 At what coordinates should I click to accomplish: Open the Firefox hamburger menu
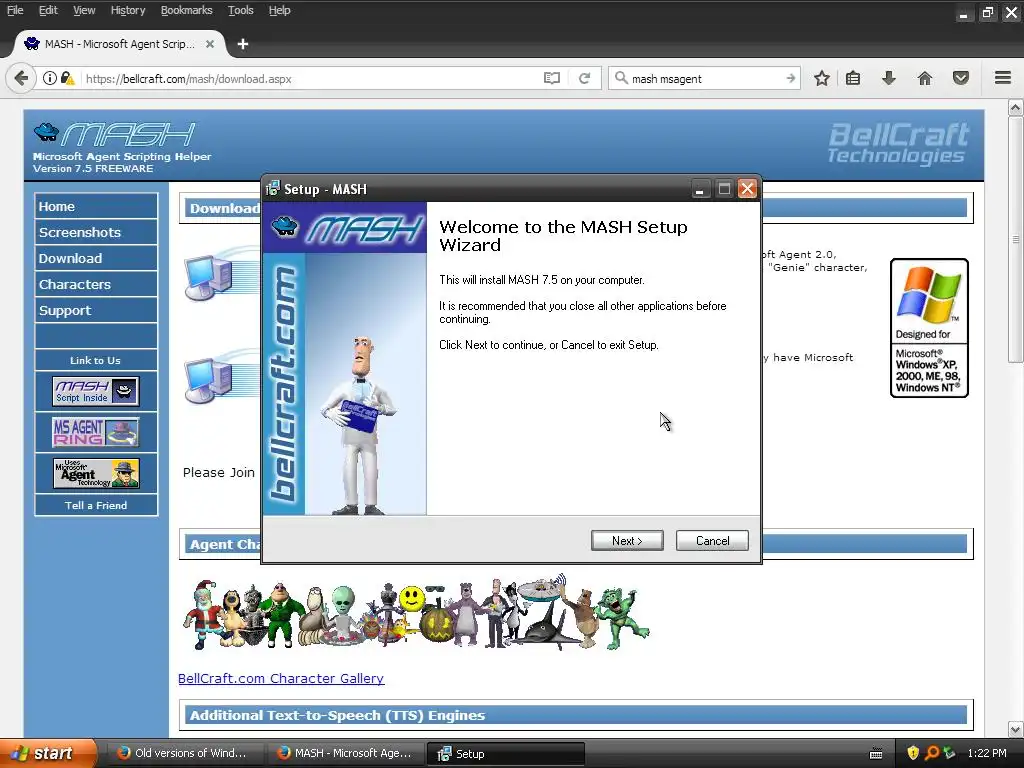coord(1003,78)
